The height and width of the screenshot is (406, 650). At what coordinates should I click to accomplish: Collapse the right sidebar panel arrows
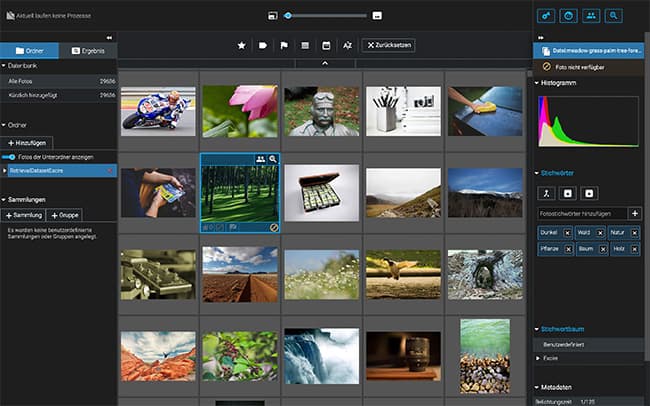(541, 38)
